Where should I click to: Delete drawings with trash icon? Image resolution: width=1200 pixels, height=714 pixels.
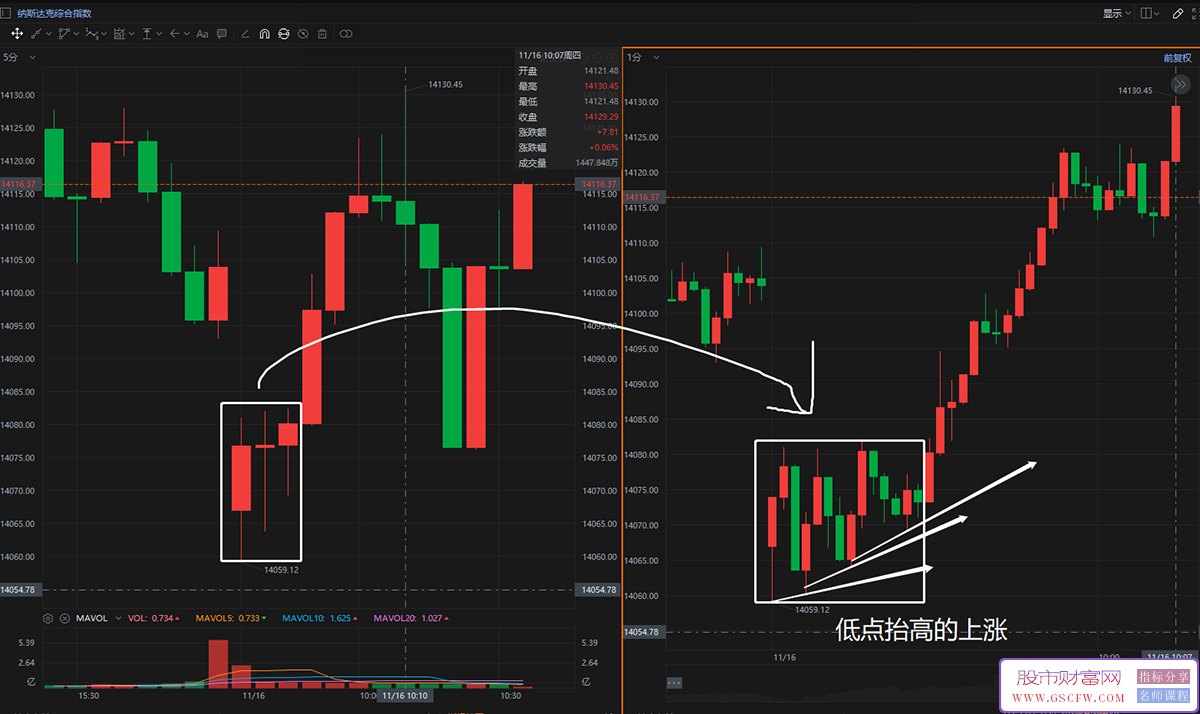(x=322, y=34)
